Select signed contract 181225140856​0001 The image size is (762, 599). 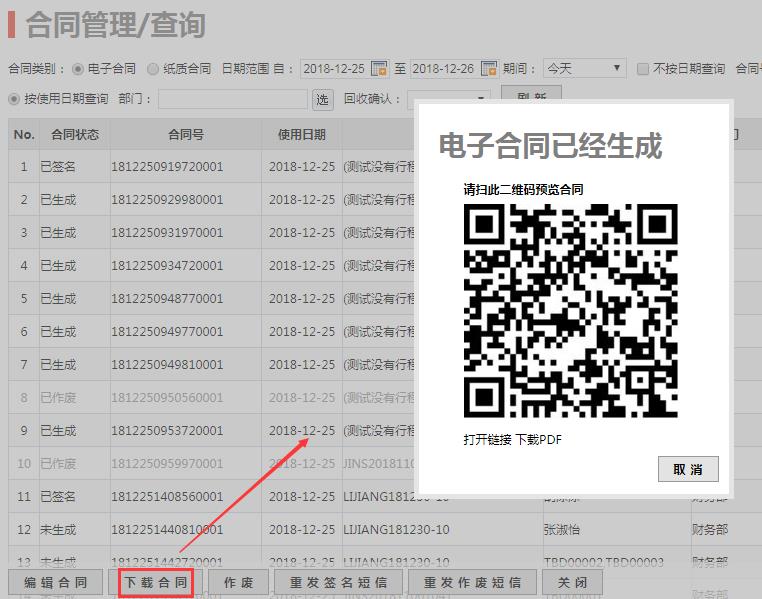167,497
